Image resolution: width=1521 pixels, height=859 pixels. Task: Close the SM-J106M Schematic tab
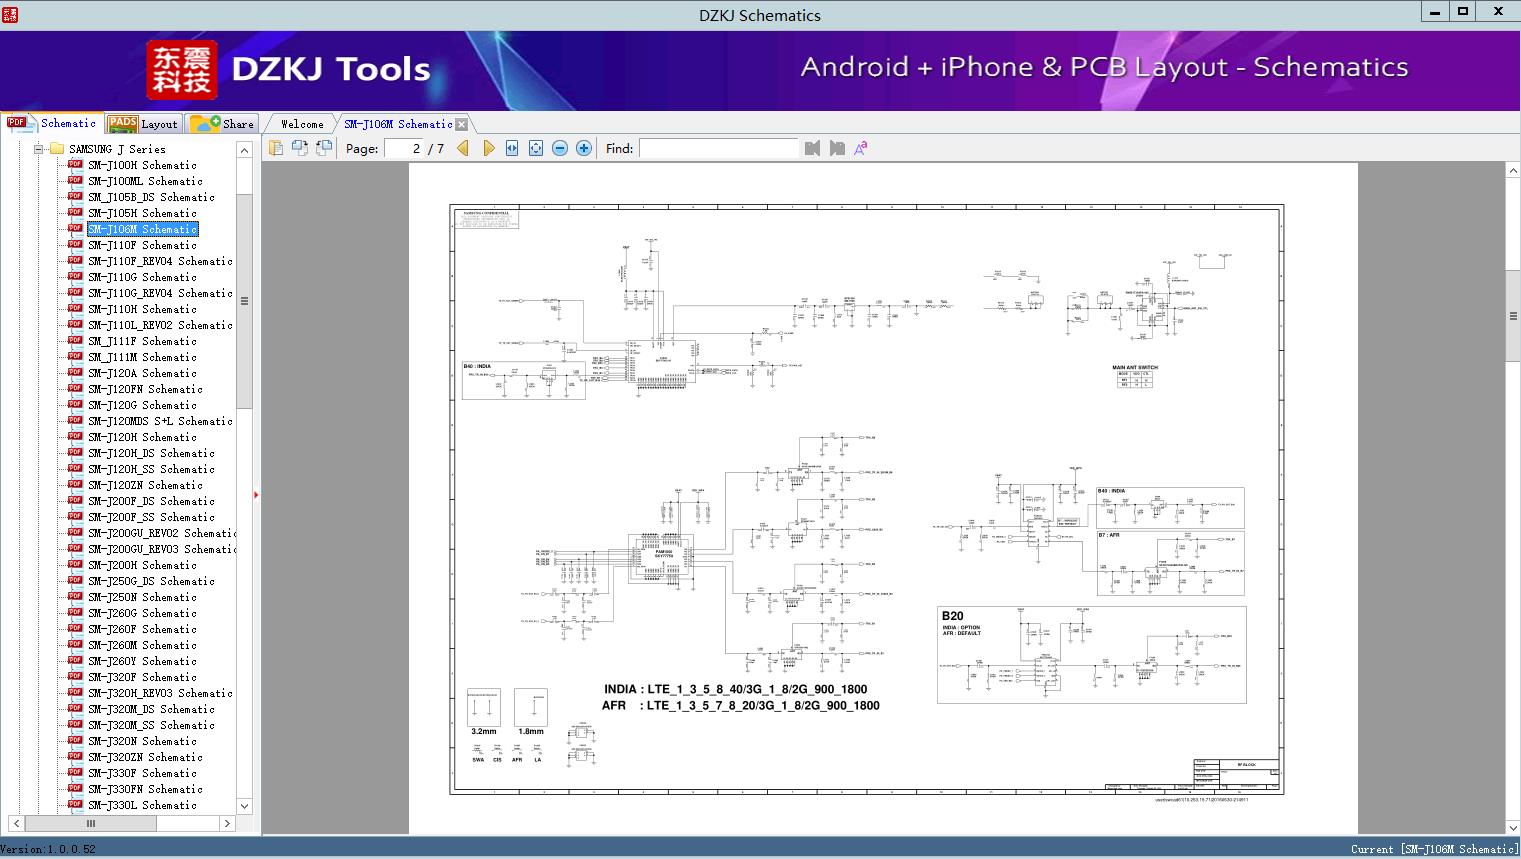click(461, 125)
